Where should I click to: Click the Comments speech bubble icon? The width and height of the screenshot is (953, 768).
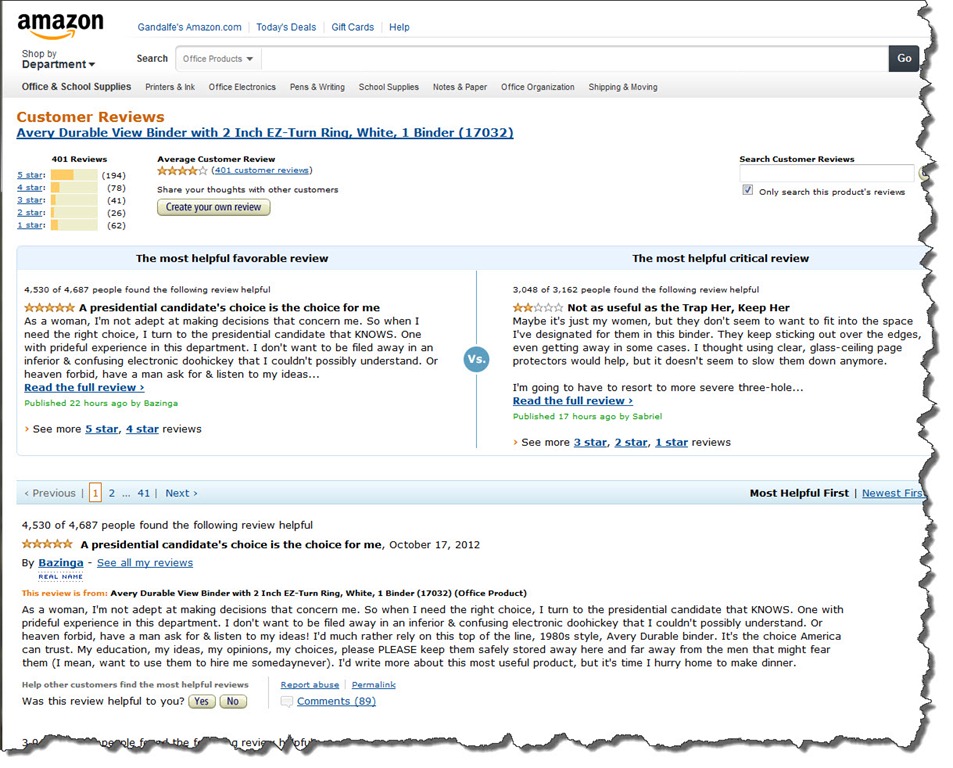point(287,702)
